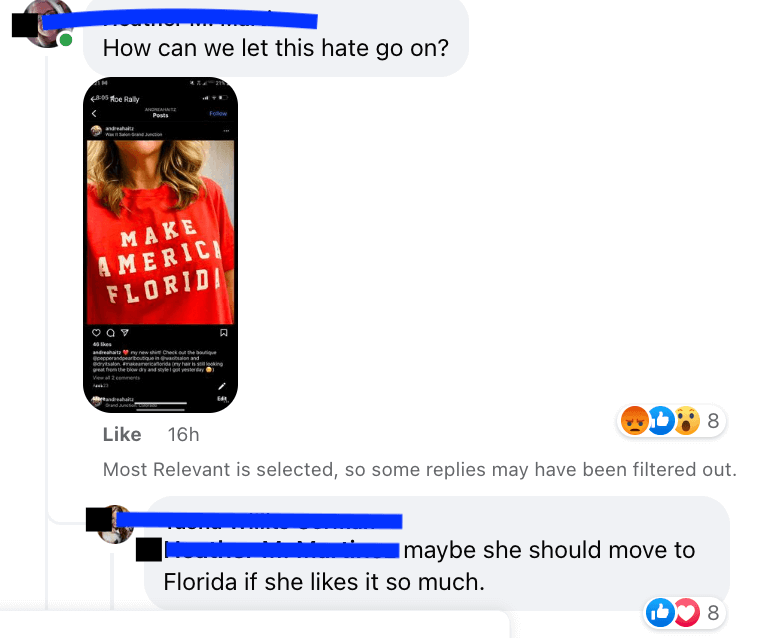Open first commenter's profile picture with green dot
The height and width of the screenshot is (638, 780).
click(x=47, y=24)
